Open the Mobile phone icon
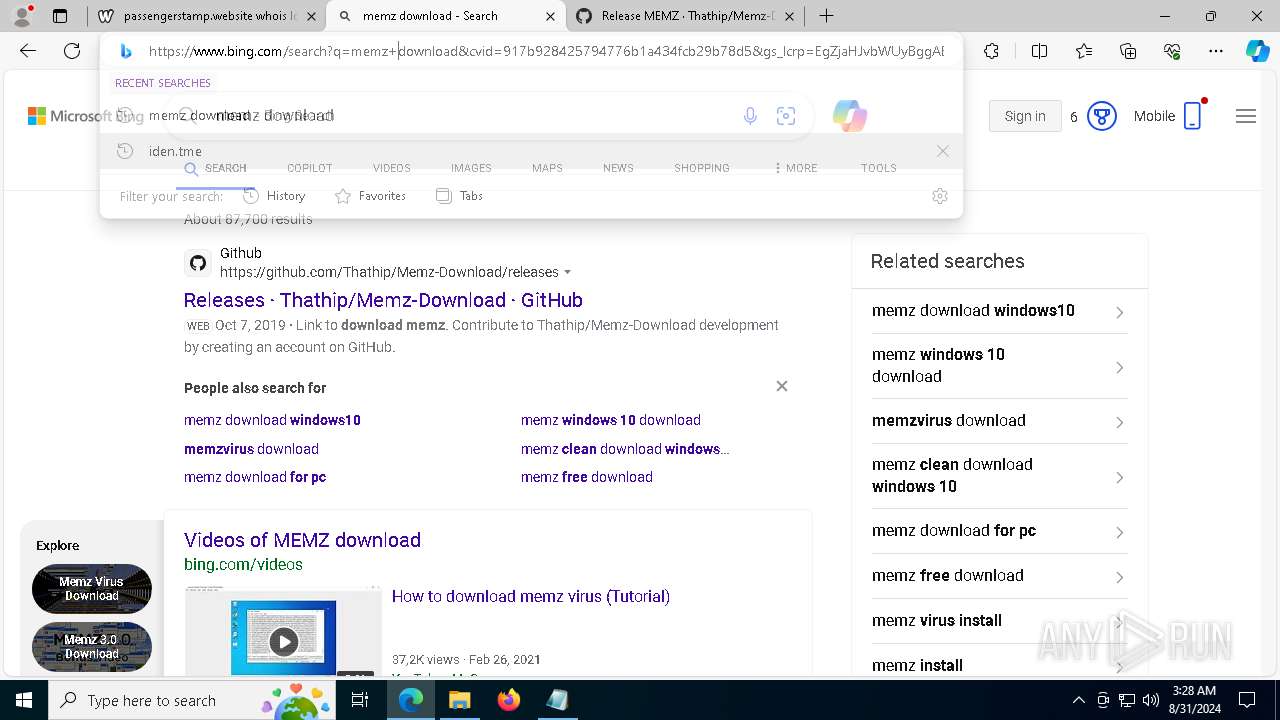 point(1192,116)
